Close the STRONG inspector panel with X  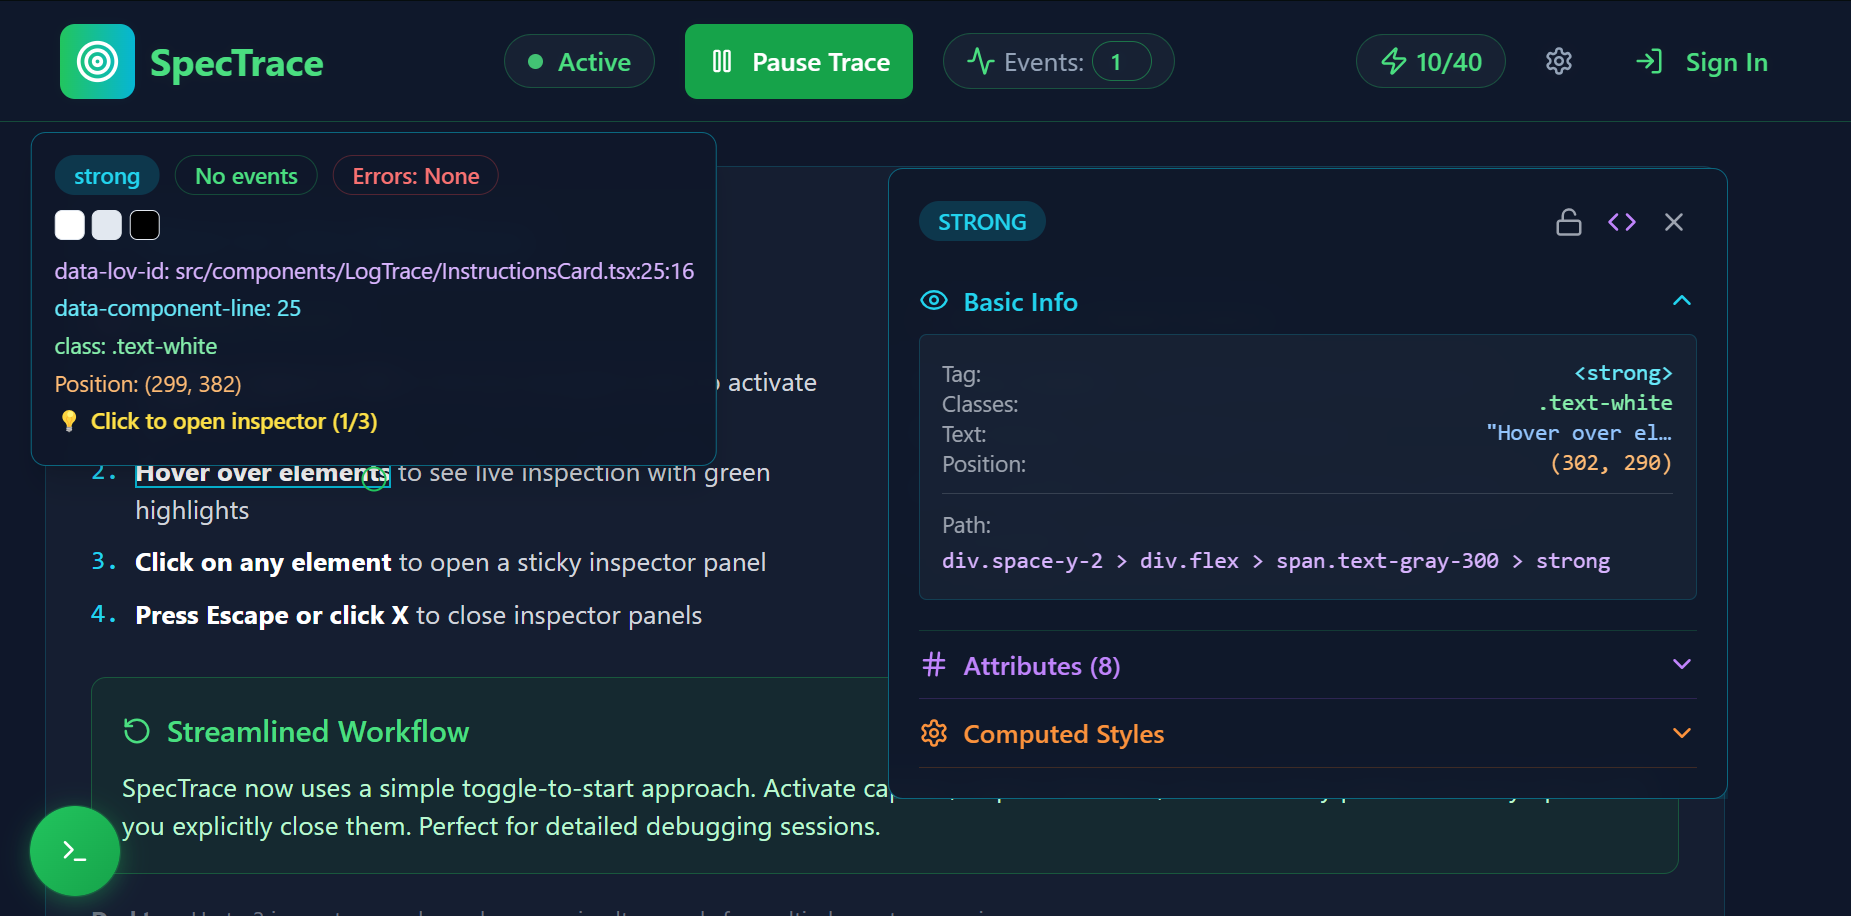click(x=1673, y=222)
